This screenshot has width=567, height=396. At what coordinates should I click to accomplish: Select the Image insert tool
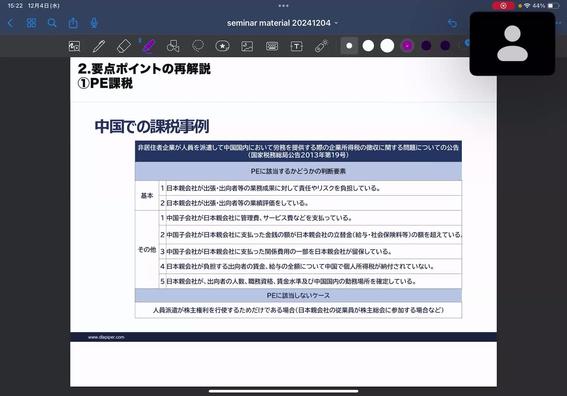(247, 46)
